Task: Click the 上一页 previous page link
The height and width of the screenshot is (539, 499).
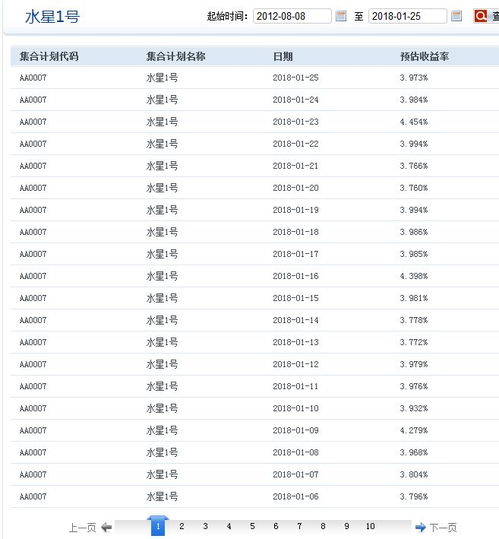Action: tap(82, 528)
